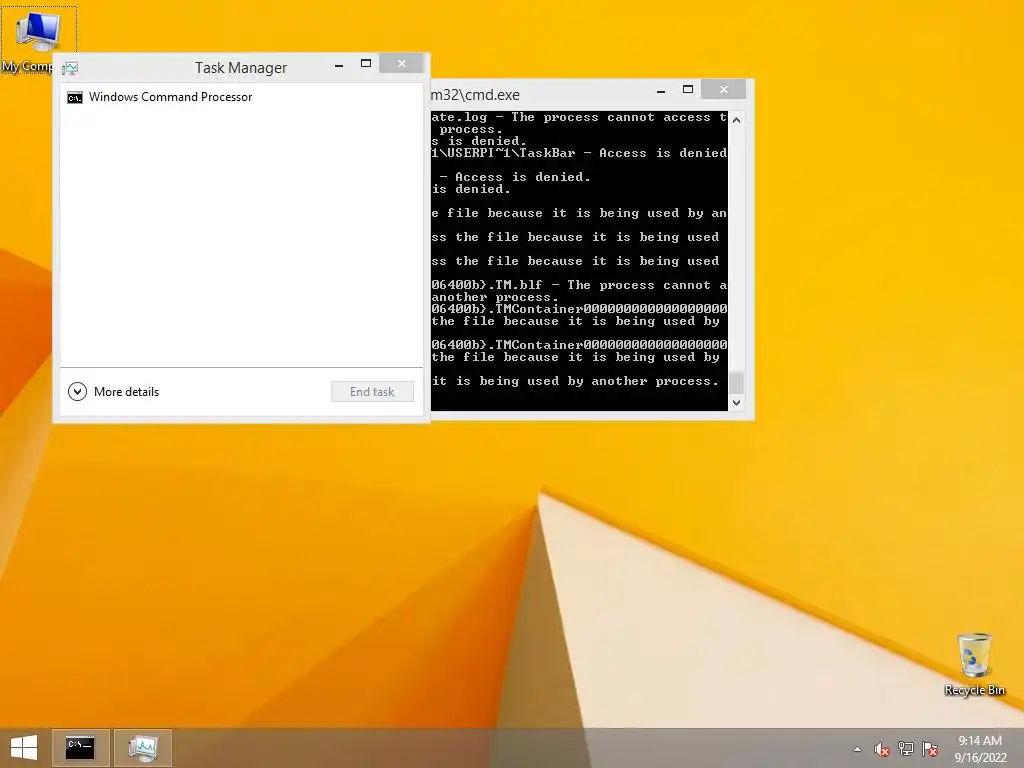The image size is (1024, 768).
Task: Click the cmd.exe scrollbar up arrow
Action: 737,120
